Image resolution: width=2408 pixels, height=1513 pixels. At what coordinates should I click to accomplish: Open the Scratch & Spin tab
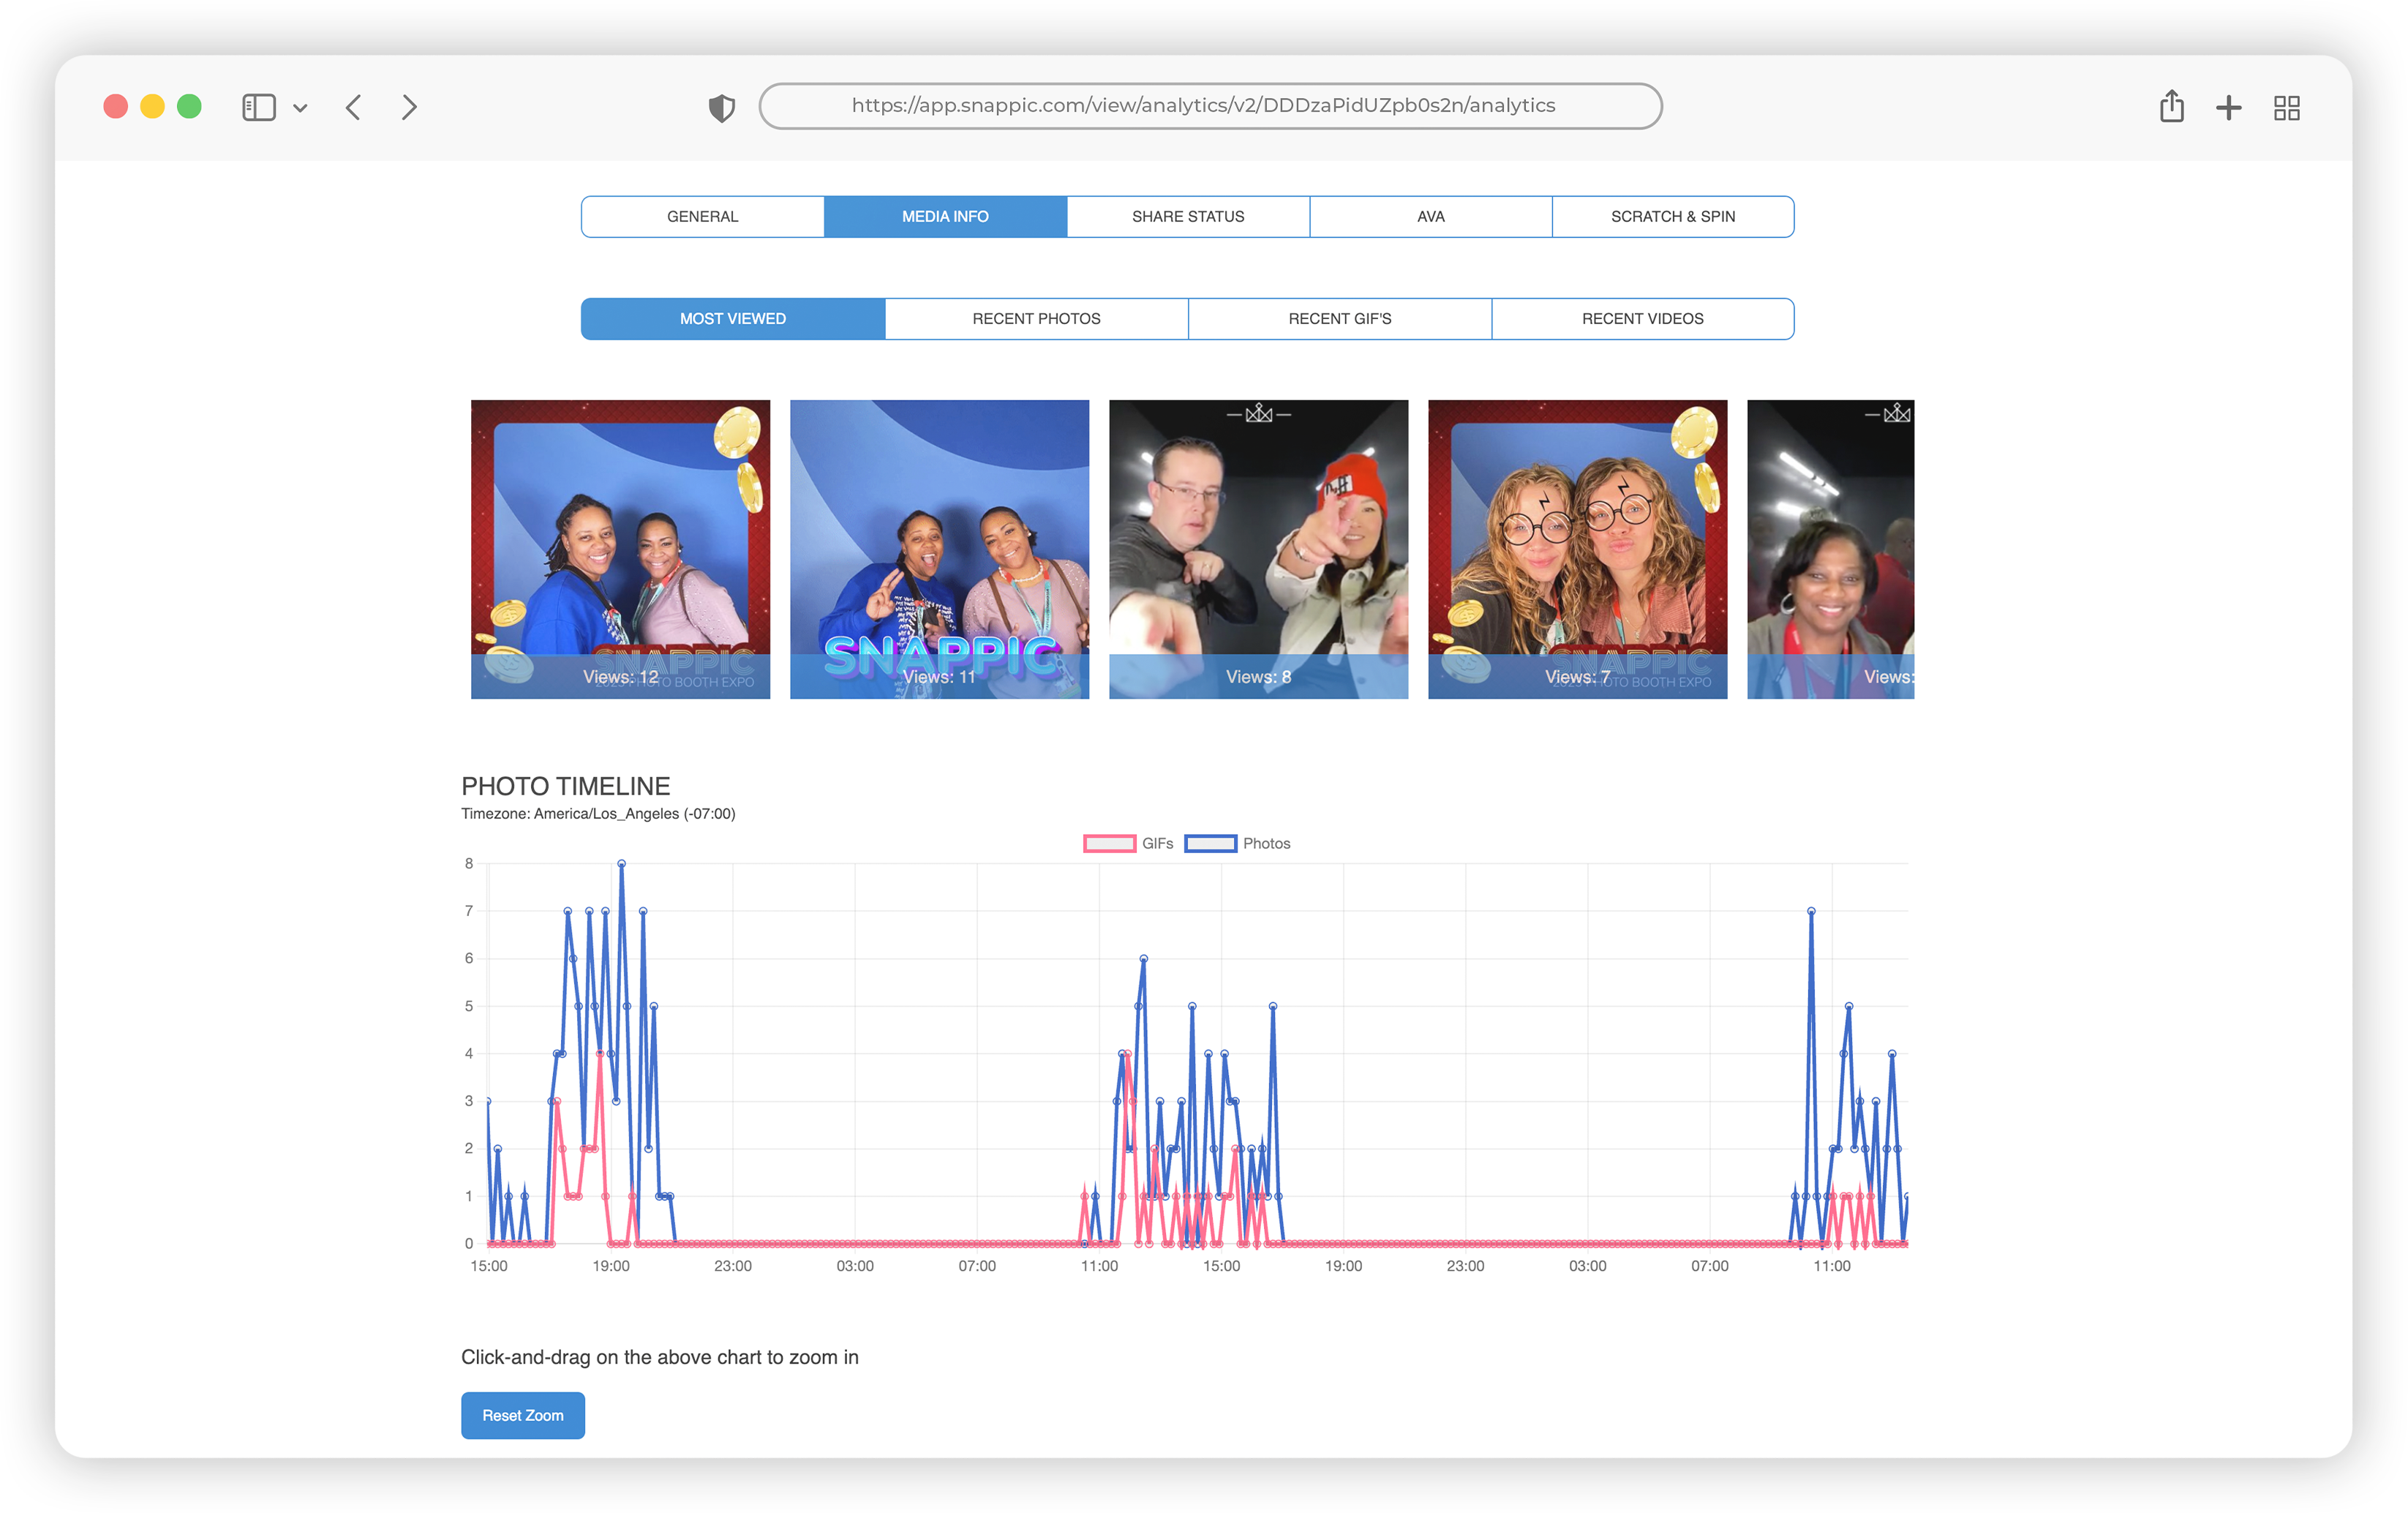[1672, 216]
